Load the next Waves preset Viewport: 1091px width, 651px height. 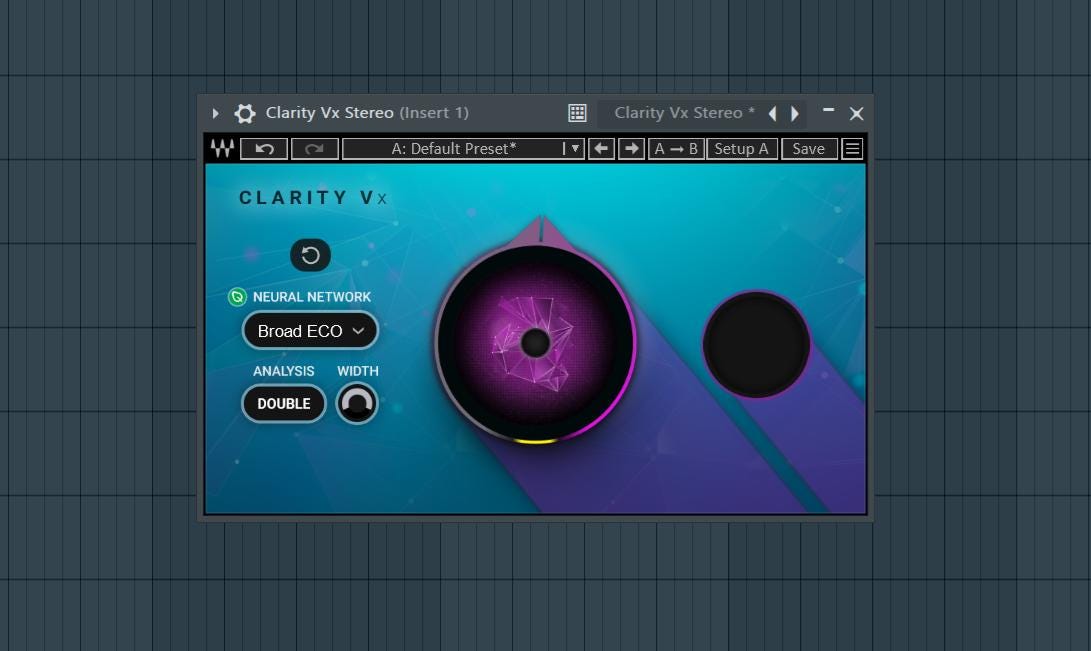(x=631, y=149)
